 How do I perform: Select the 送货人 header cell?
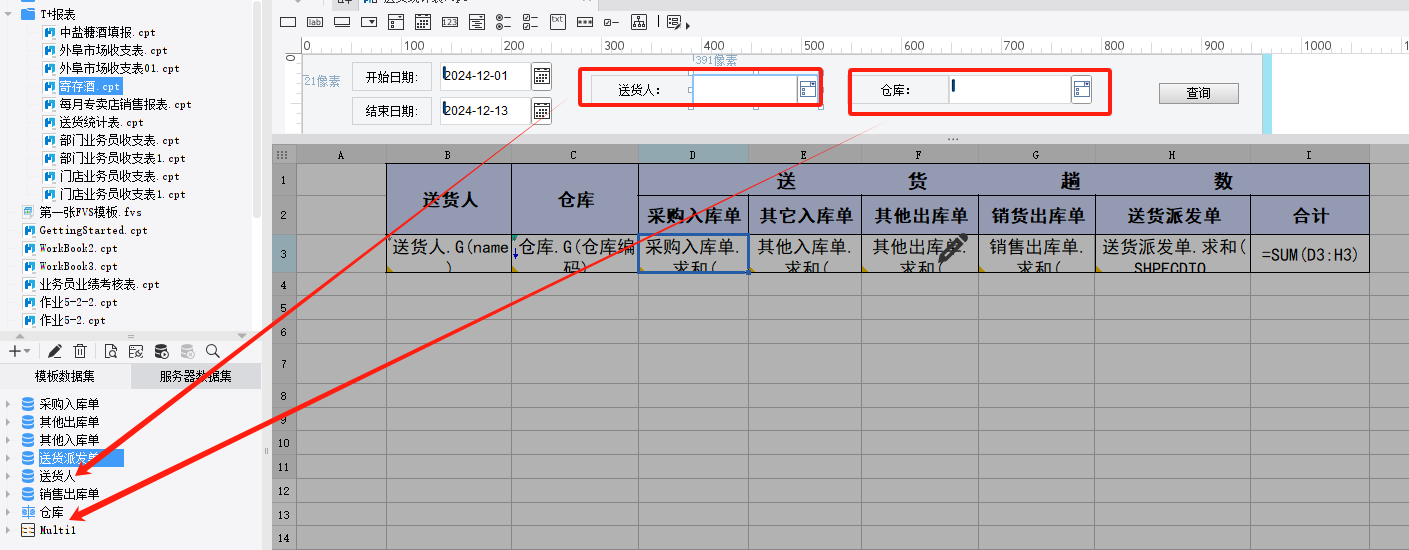449,199
